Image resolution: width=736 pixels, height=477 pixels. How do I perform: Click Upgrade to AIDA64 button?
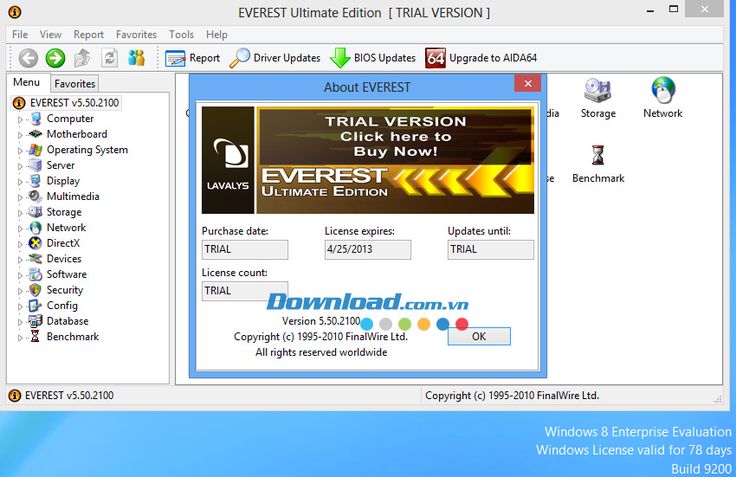tap(481, 58)
